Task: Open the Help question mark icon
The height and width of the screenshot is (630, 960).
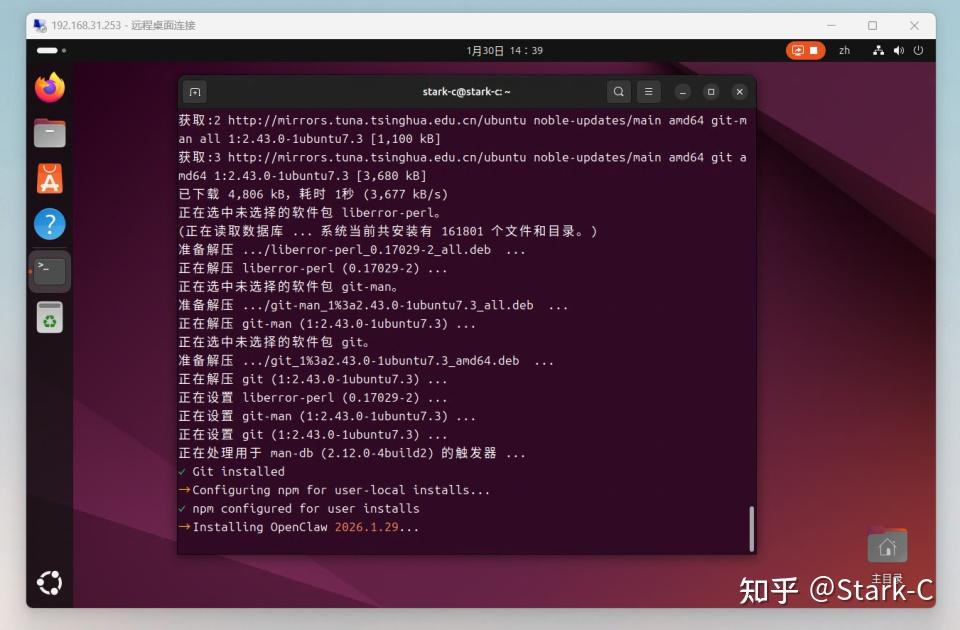Action: tap(50, 224)
